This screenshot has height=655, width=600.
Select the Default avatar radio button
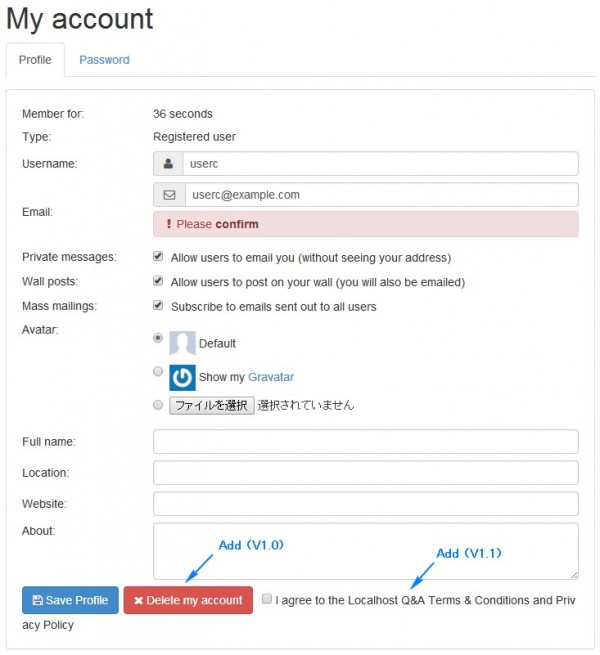coord(158,338)
